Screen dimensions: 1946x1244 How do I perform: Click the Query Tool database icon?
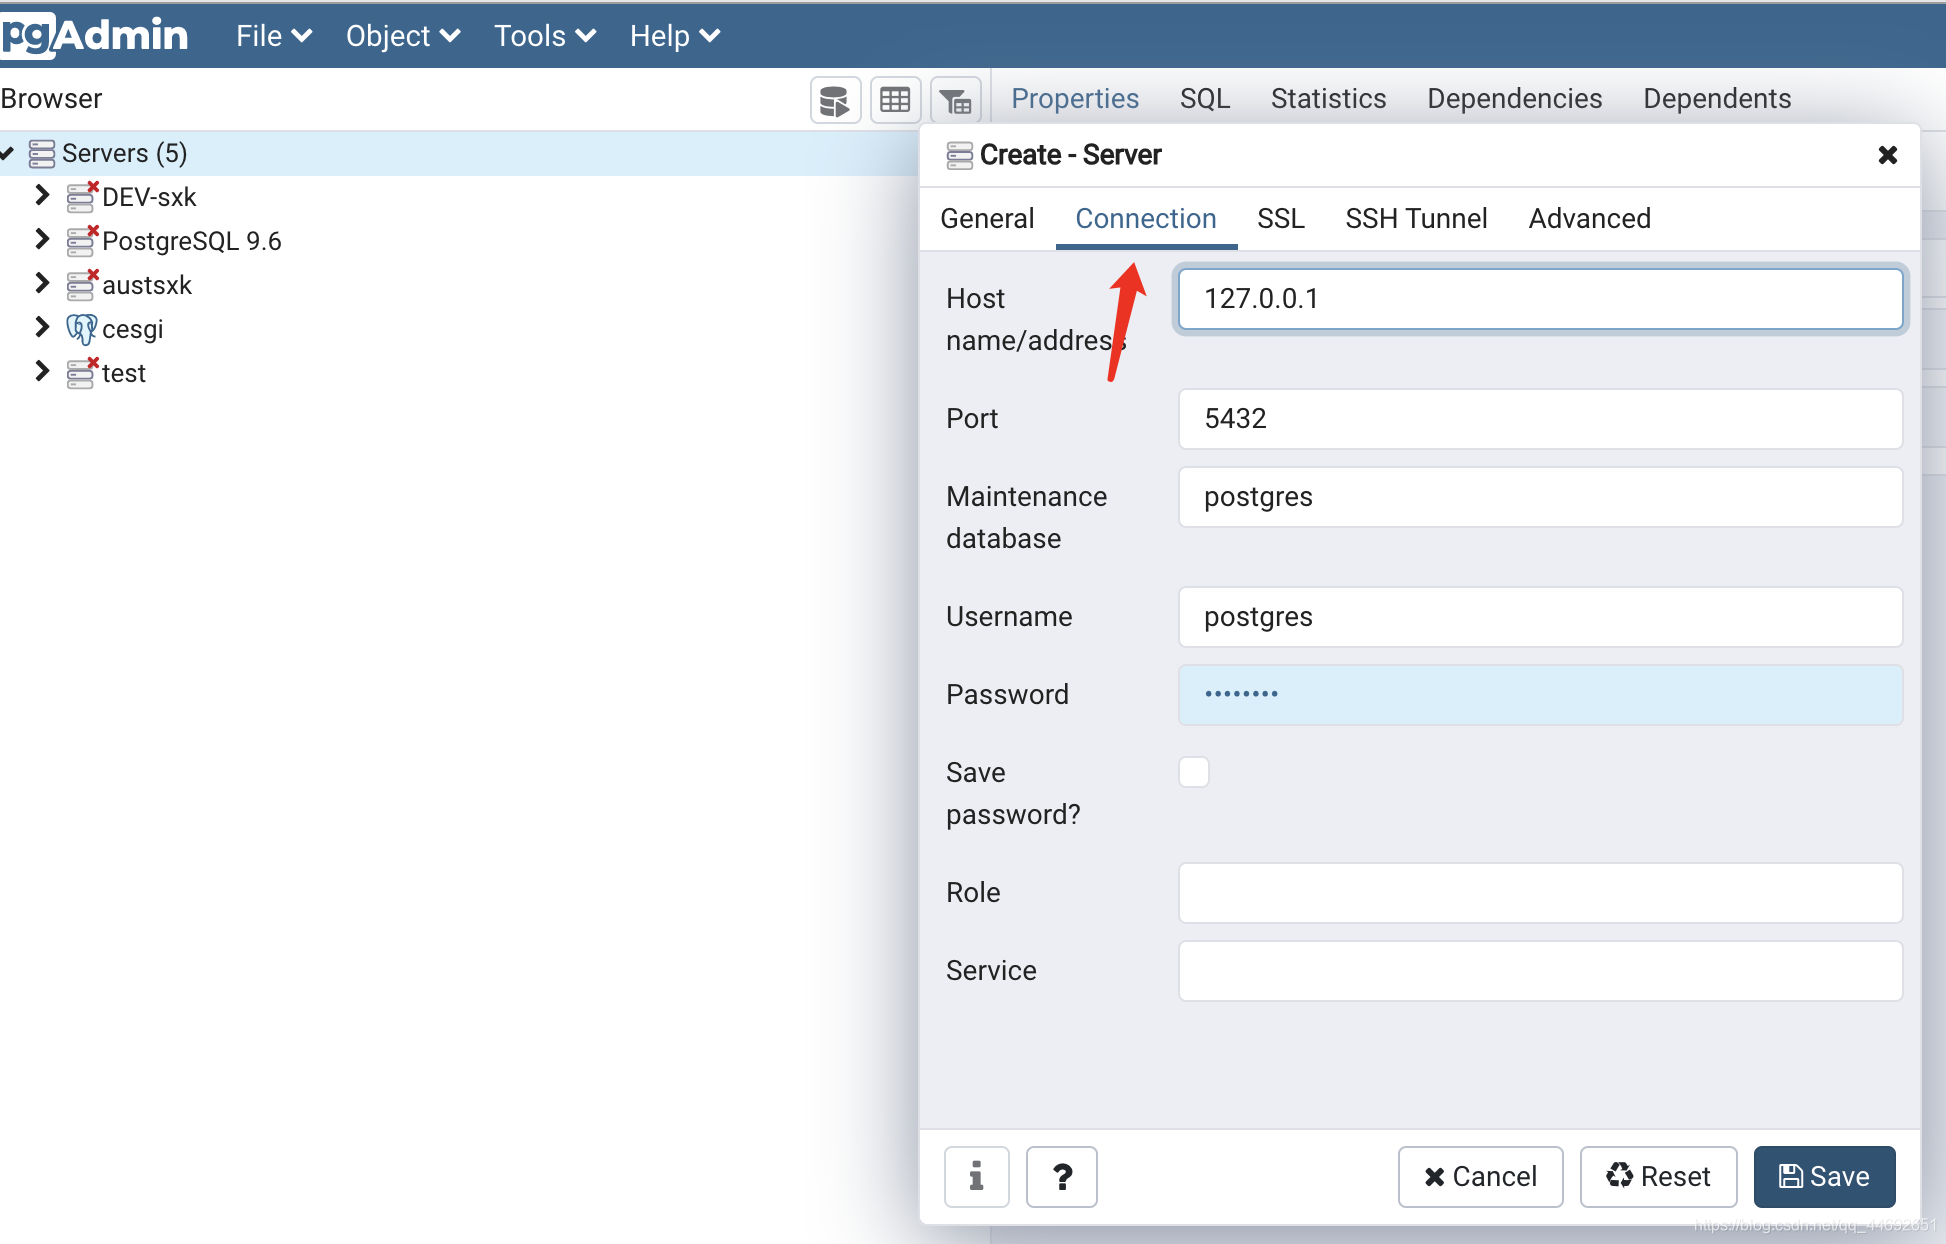[835, 100]
